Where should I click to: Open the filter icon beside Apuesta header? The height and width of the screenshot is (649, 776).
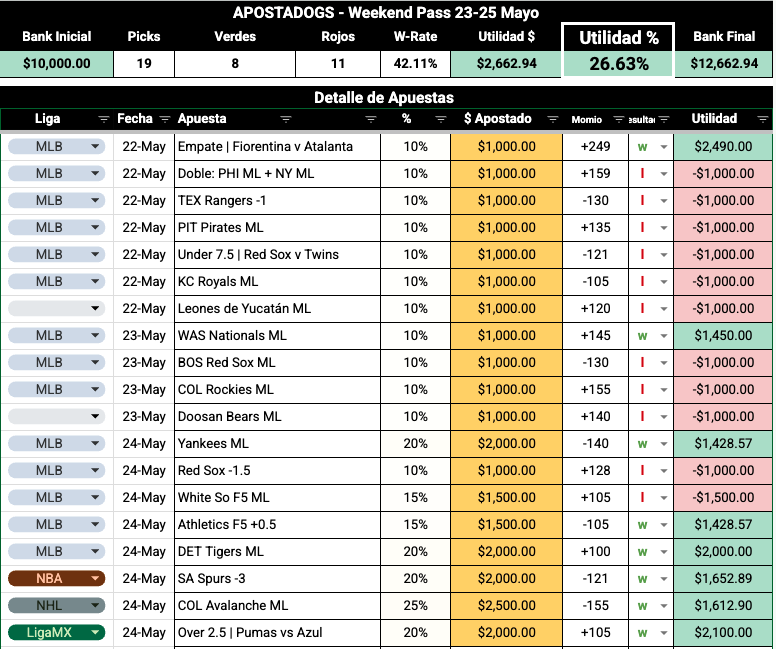(286, 119)
